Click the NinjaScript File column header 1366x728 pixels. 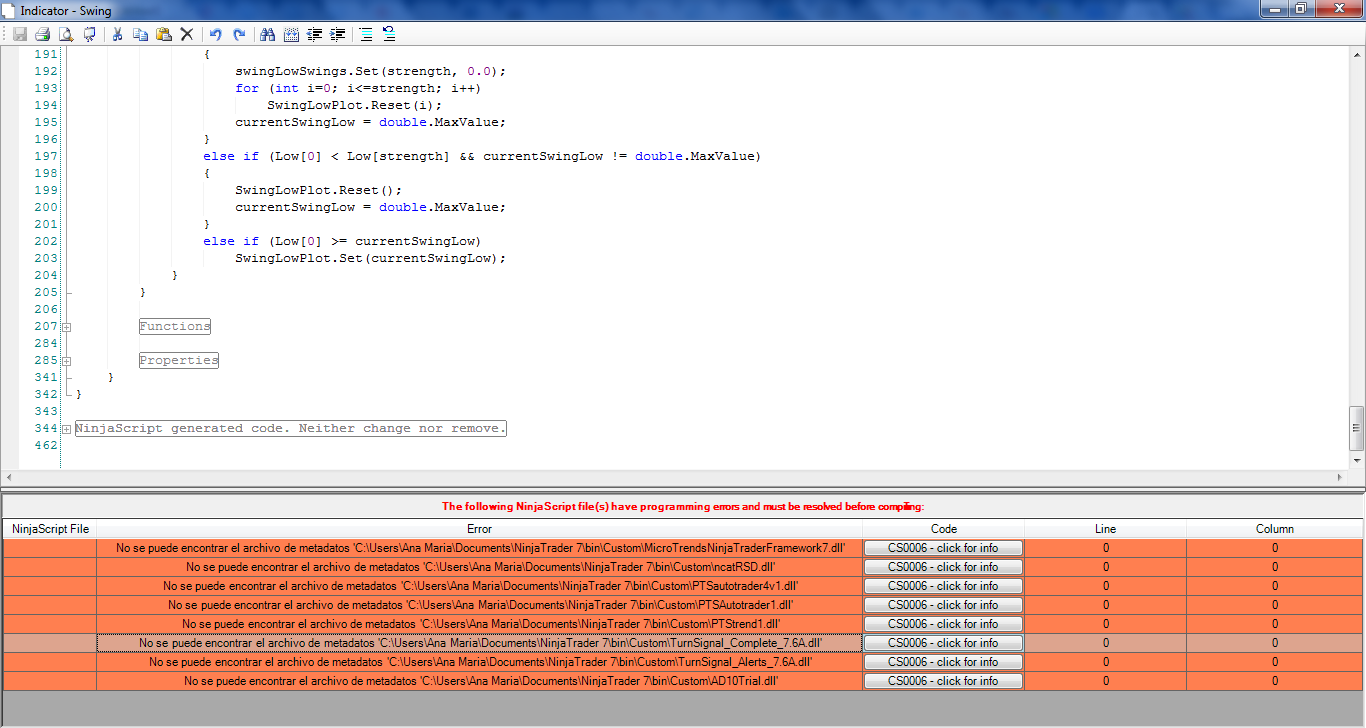[50, 529]
